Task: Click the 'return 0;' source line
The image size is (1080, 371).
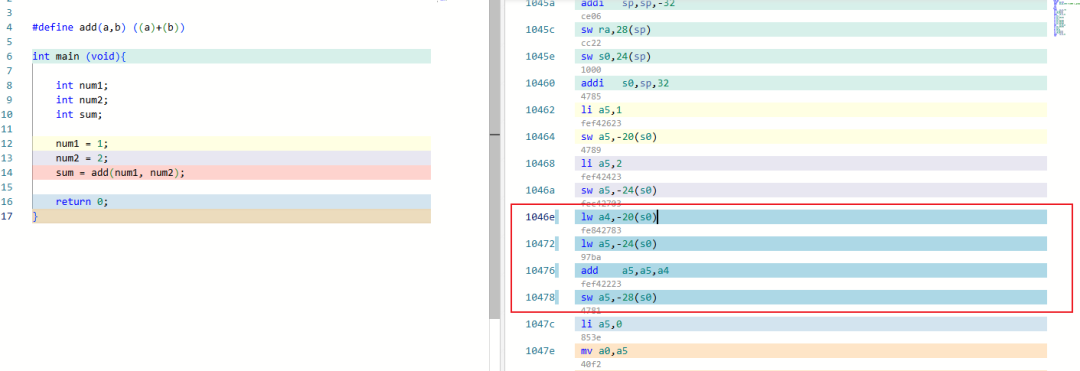Action: pos(231,202)
